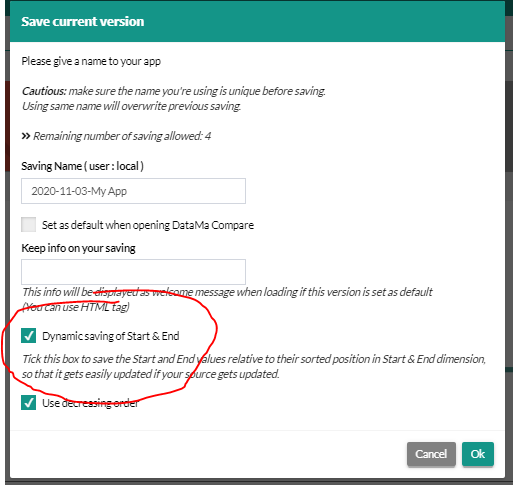
Task: Cancel saving the current version
Action: pyautogui.click(x=431, y=454)
